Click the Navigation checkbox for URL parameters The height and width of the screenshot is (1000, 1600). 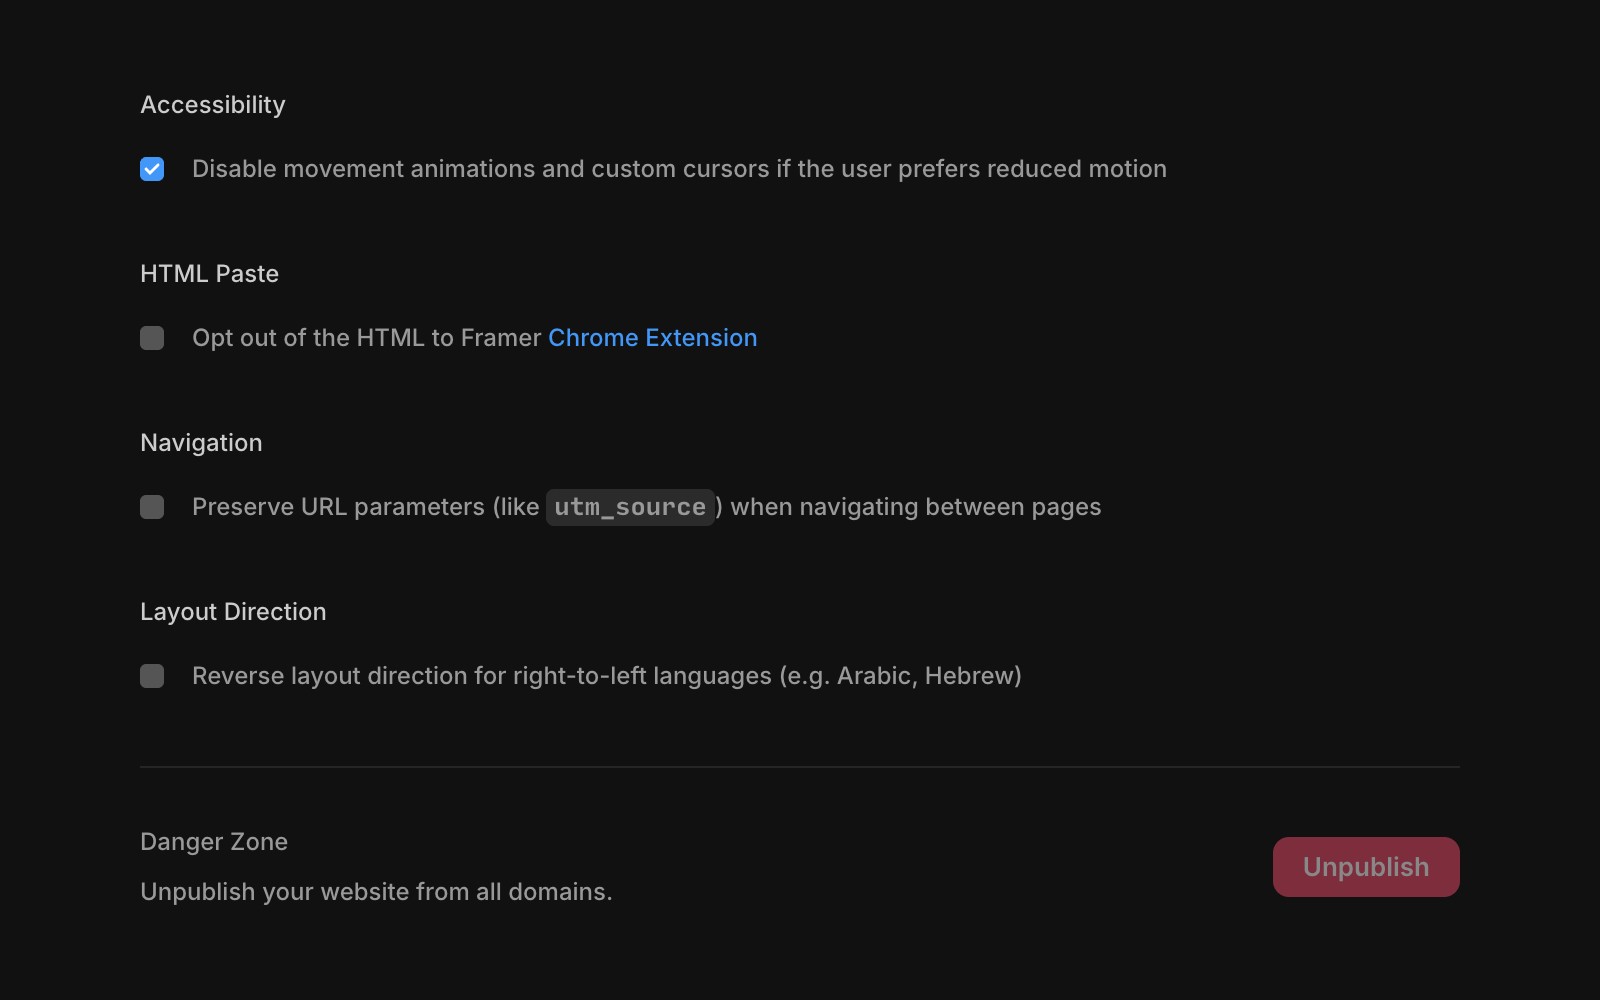pos(152,507)
